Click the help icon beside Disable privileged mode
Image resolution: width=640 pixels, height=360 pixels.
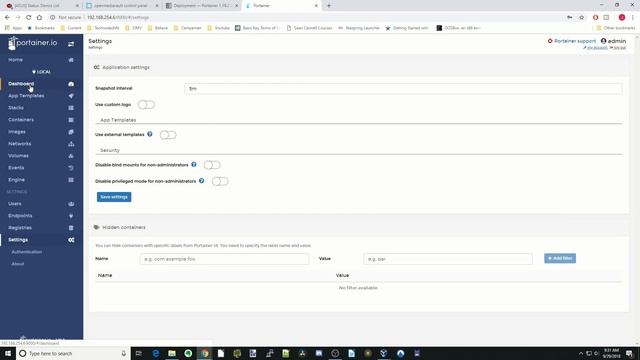coord(202,181)
